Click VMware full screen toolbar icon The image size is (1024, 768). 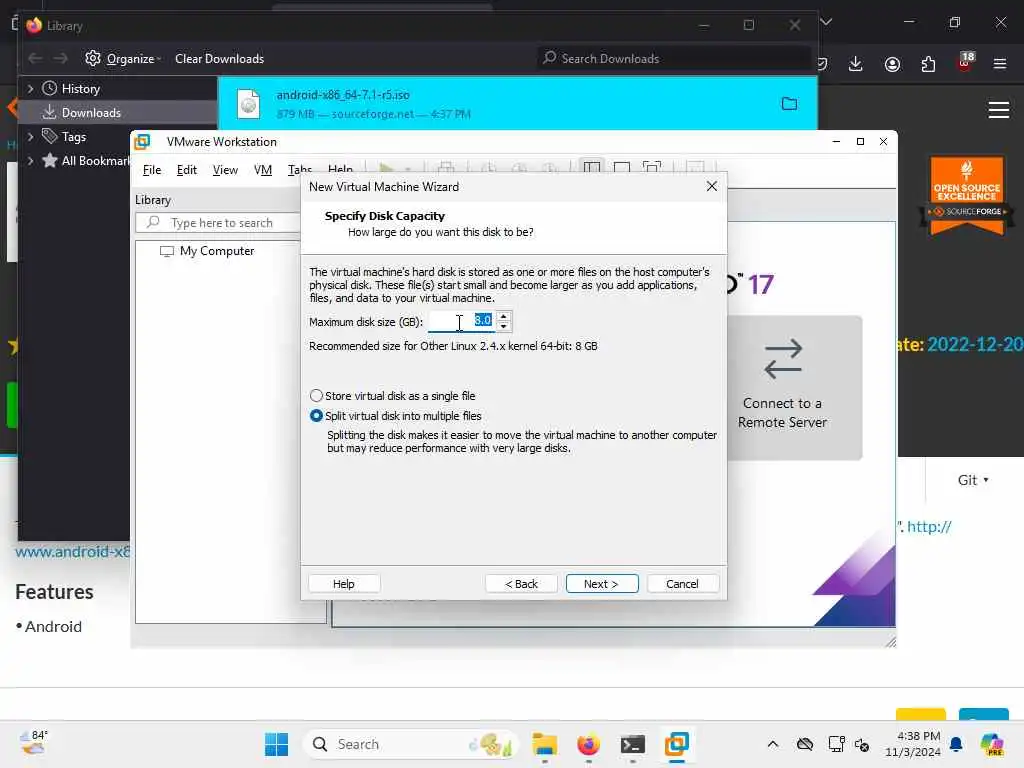tap(652, 168)
